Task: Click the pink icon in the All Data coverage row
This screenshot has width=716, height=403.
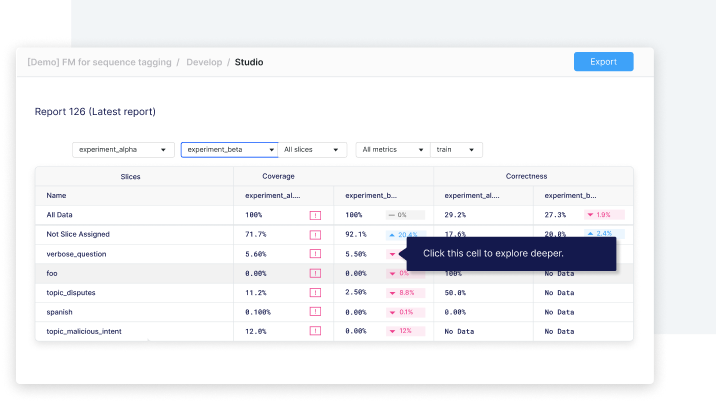Action: pyautogui.click(x=315, y=215)
